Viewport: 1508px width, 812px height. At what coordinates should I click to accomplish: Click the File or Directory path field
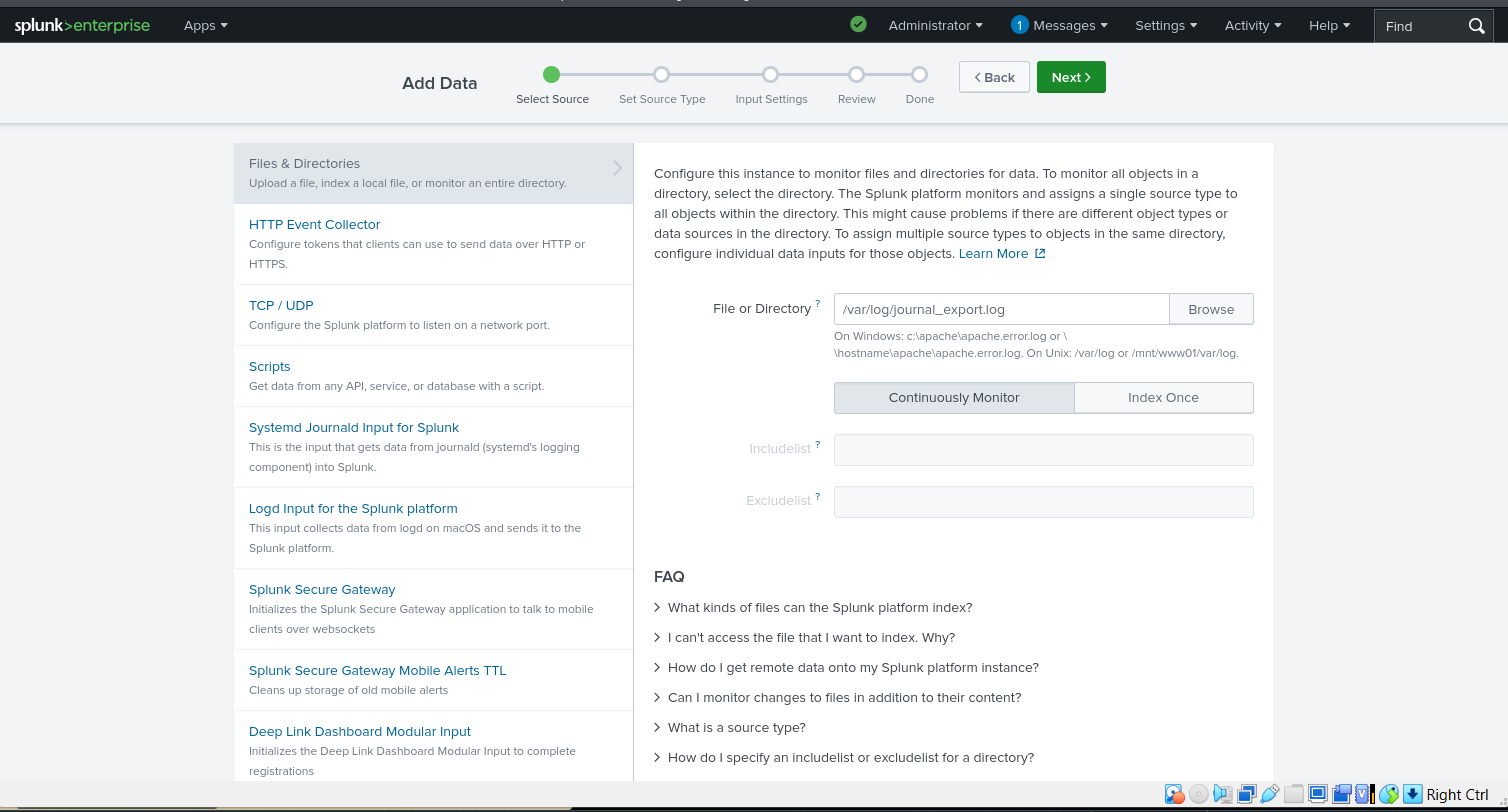coord(1002,309)
